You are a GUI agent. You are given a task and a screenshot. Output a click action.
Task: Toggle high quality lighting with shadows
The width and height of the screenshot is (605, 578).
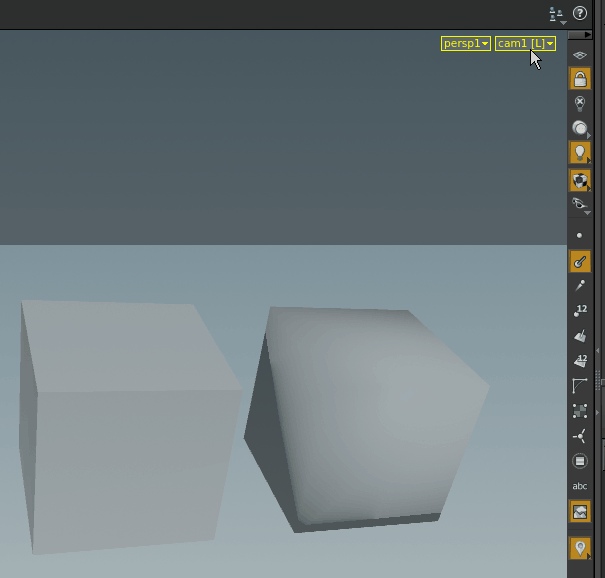coord(580,180)
